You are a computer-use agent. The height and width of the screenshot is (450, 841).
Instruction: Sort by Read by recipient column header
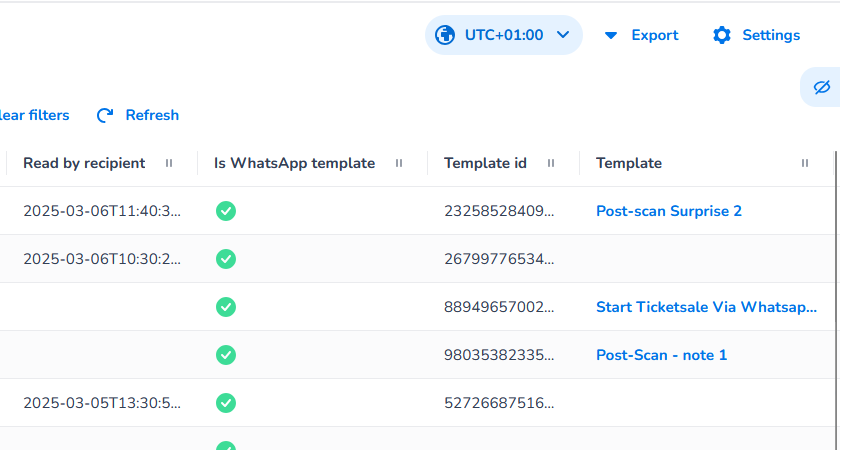(x=84, y=163)
